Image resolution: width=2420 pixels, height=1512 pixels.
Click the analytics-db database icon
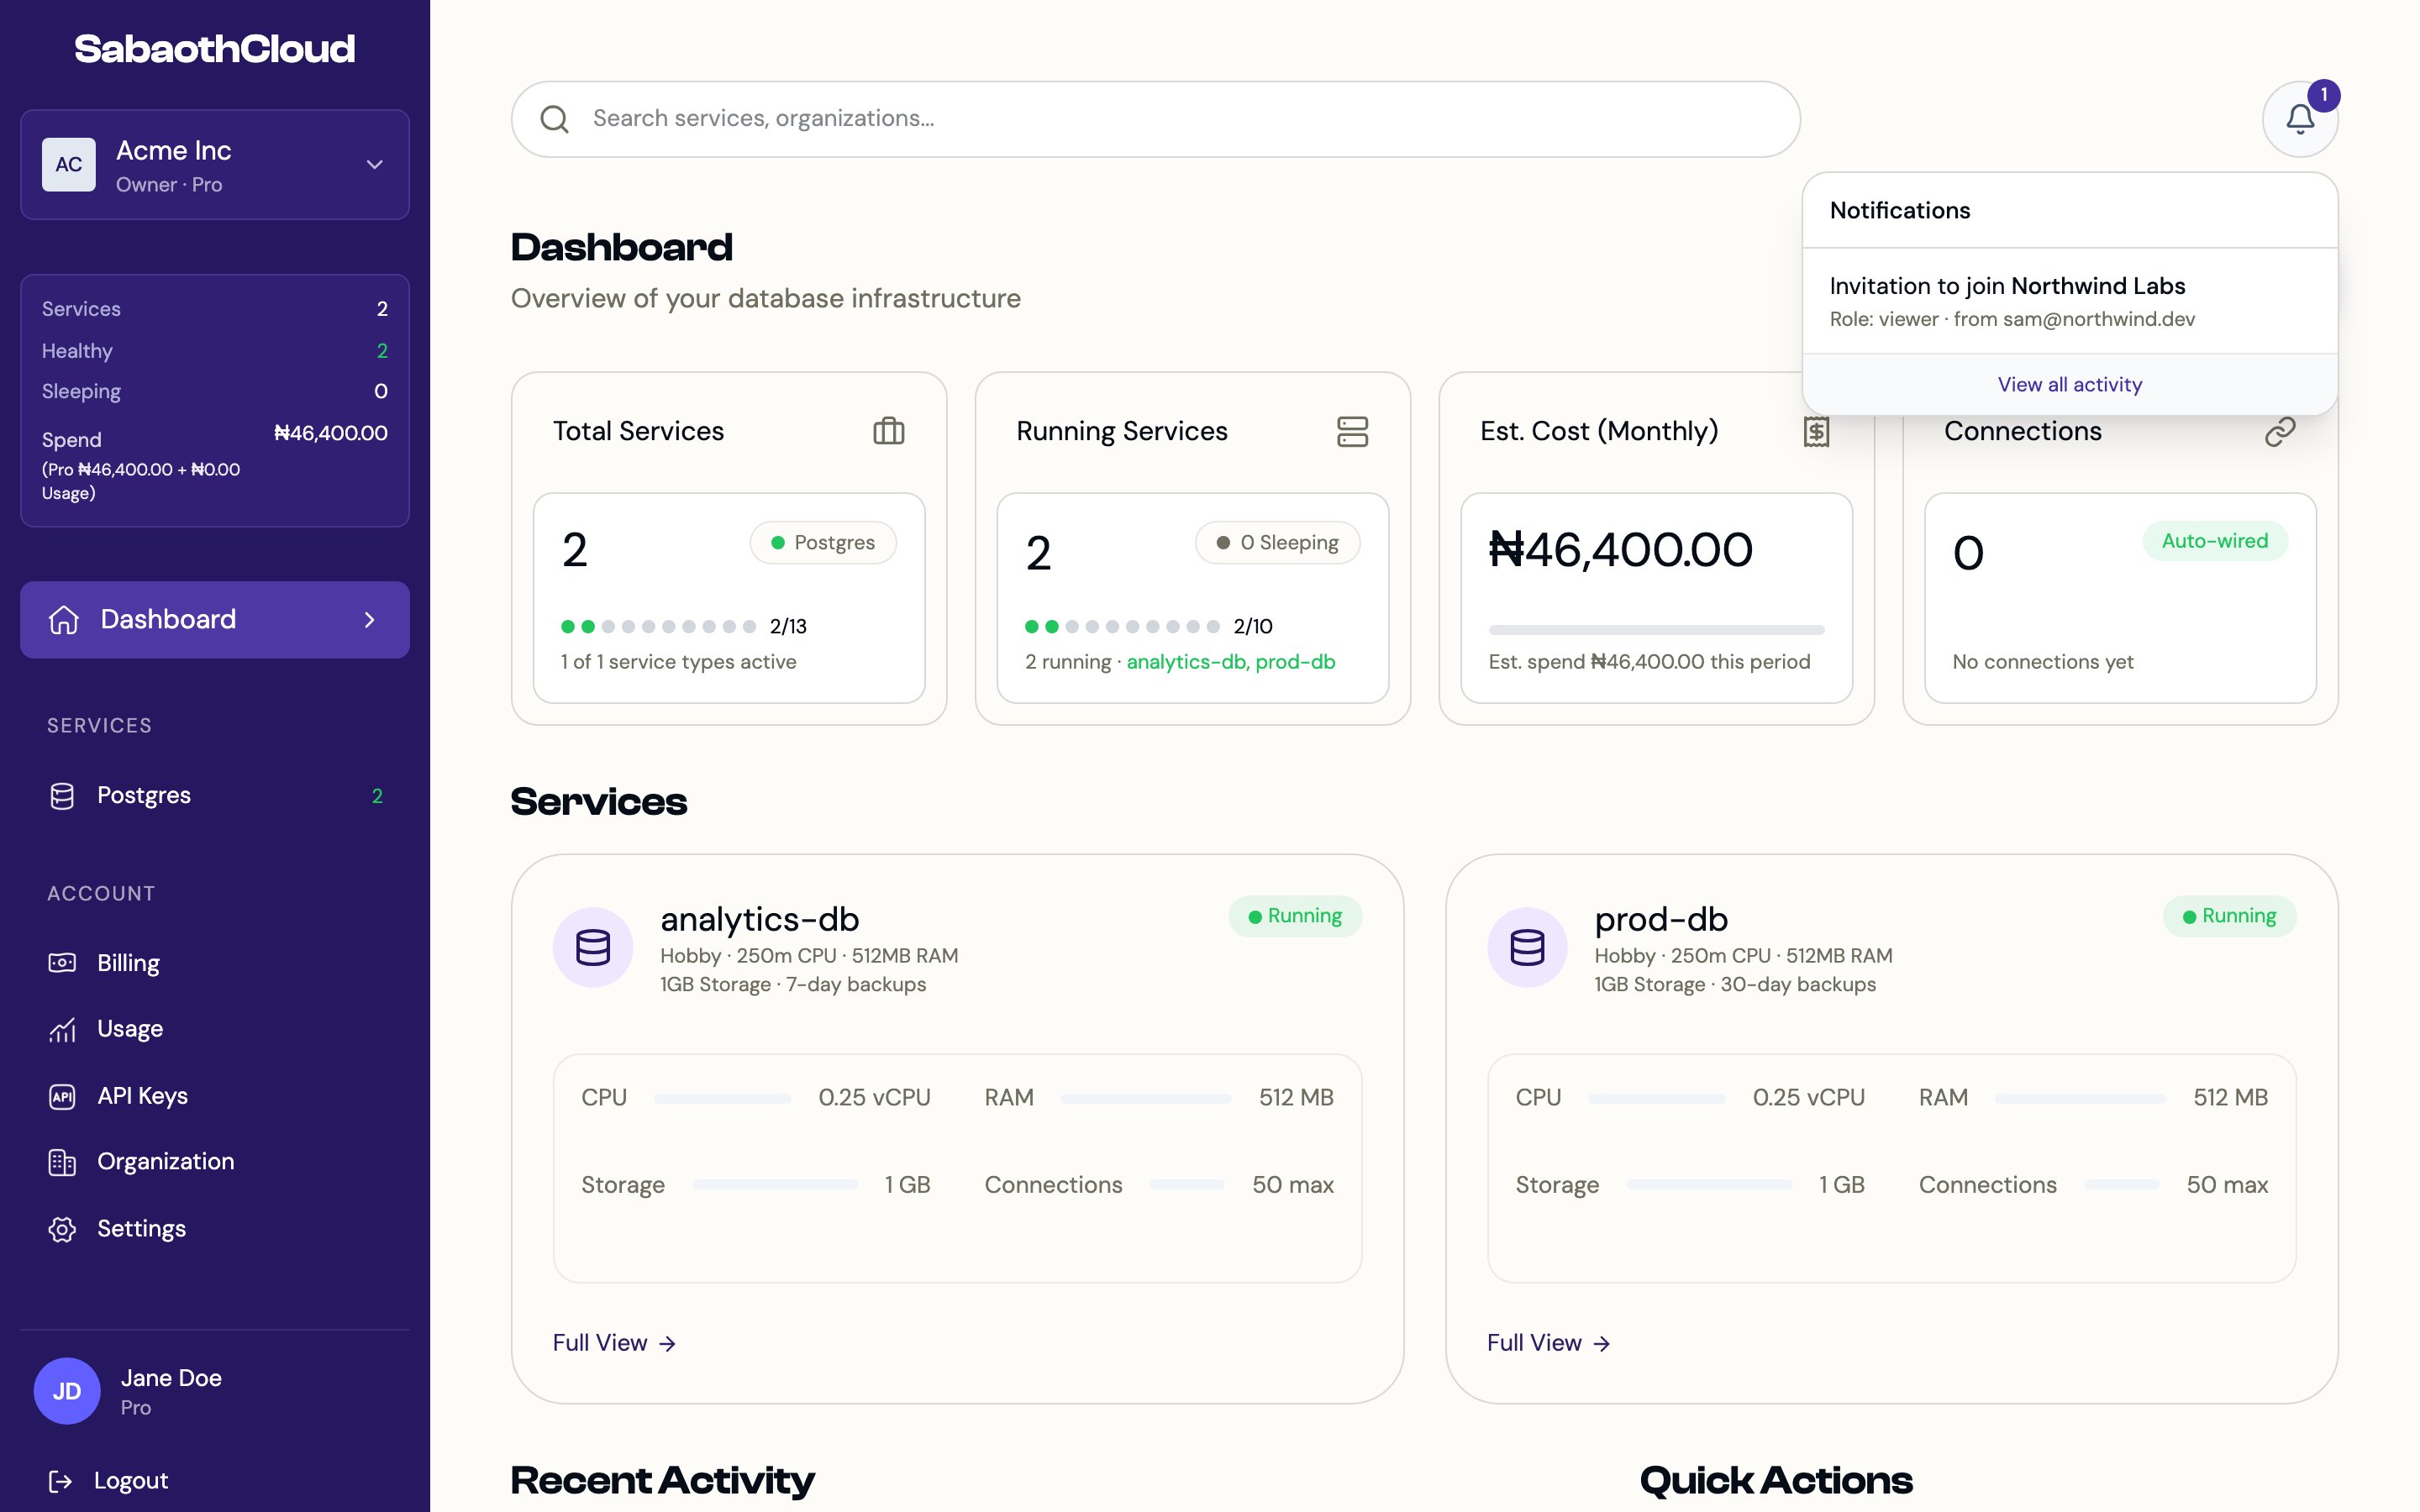593,947
